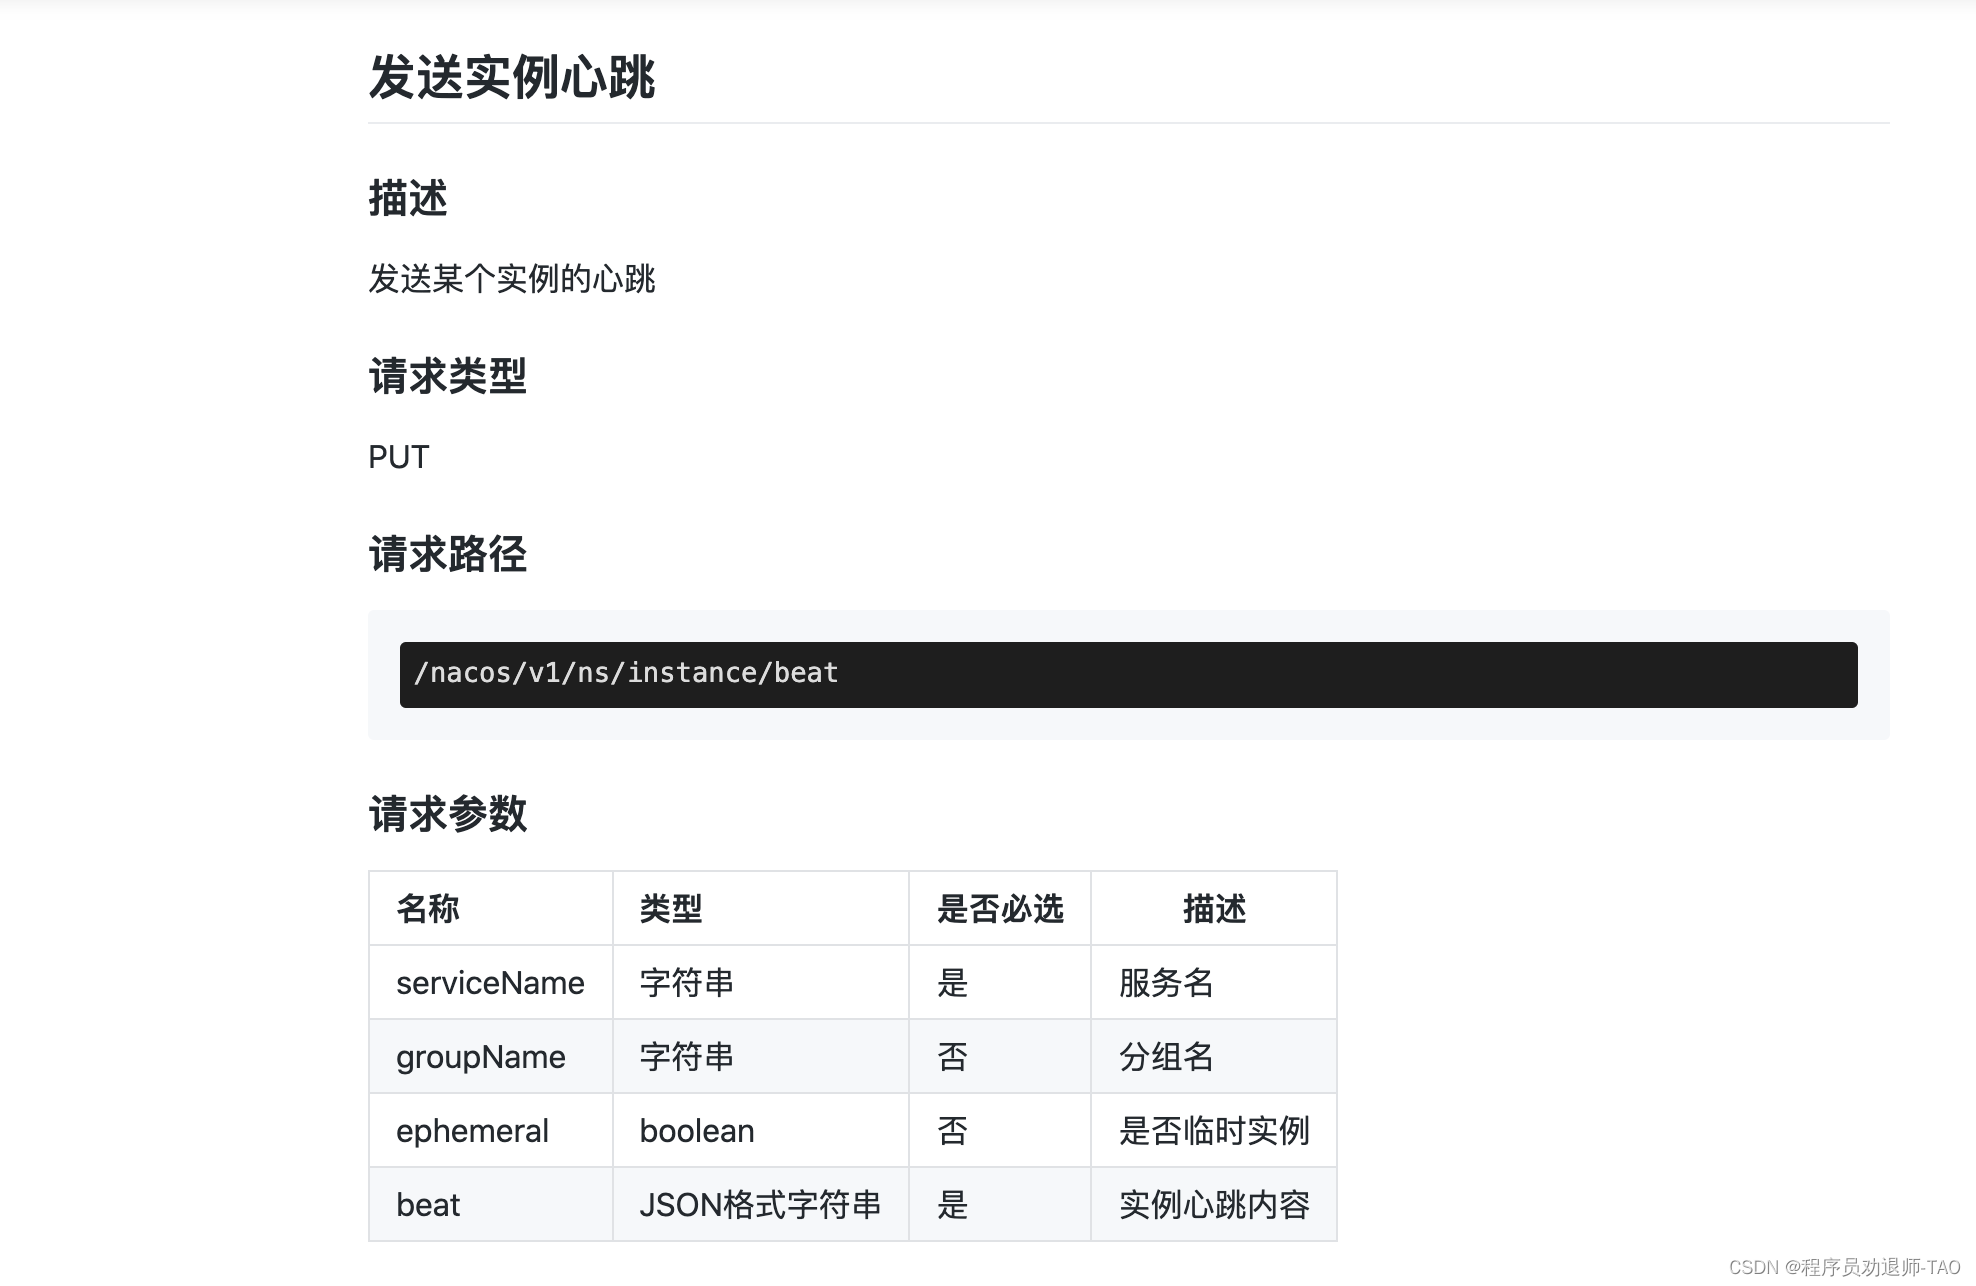Select 是 in the beat row

pyautogui.click(x=1000, y=1204)
